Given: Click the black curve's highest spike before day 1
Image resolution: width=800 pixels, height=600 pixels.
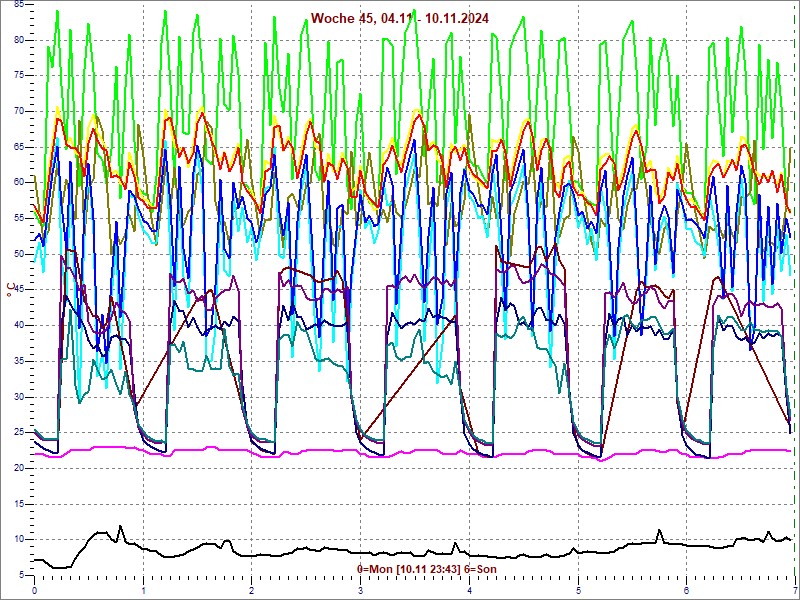Looking at the screenshot, I should [121, 527].
